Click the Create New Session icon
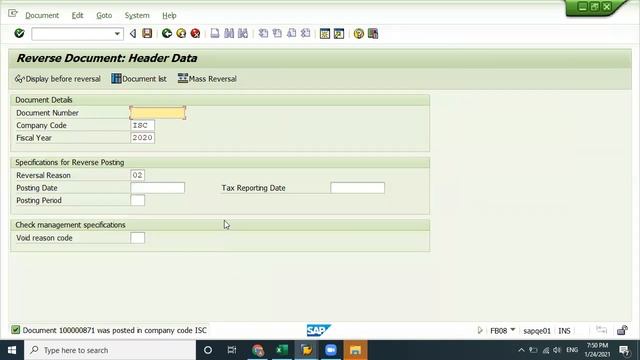 tap(325, 33)
